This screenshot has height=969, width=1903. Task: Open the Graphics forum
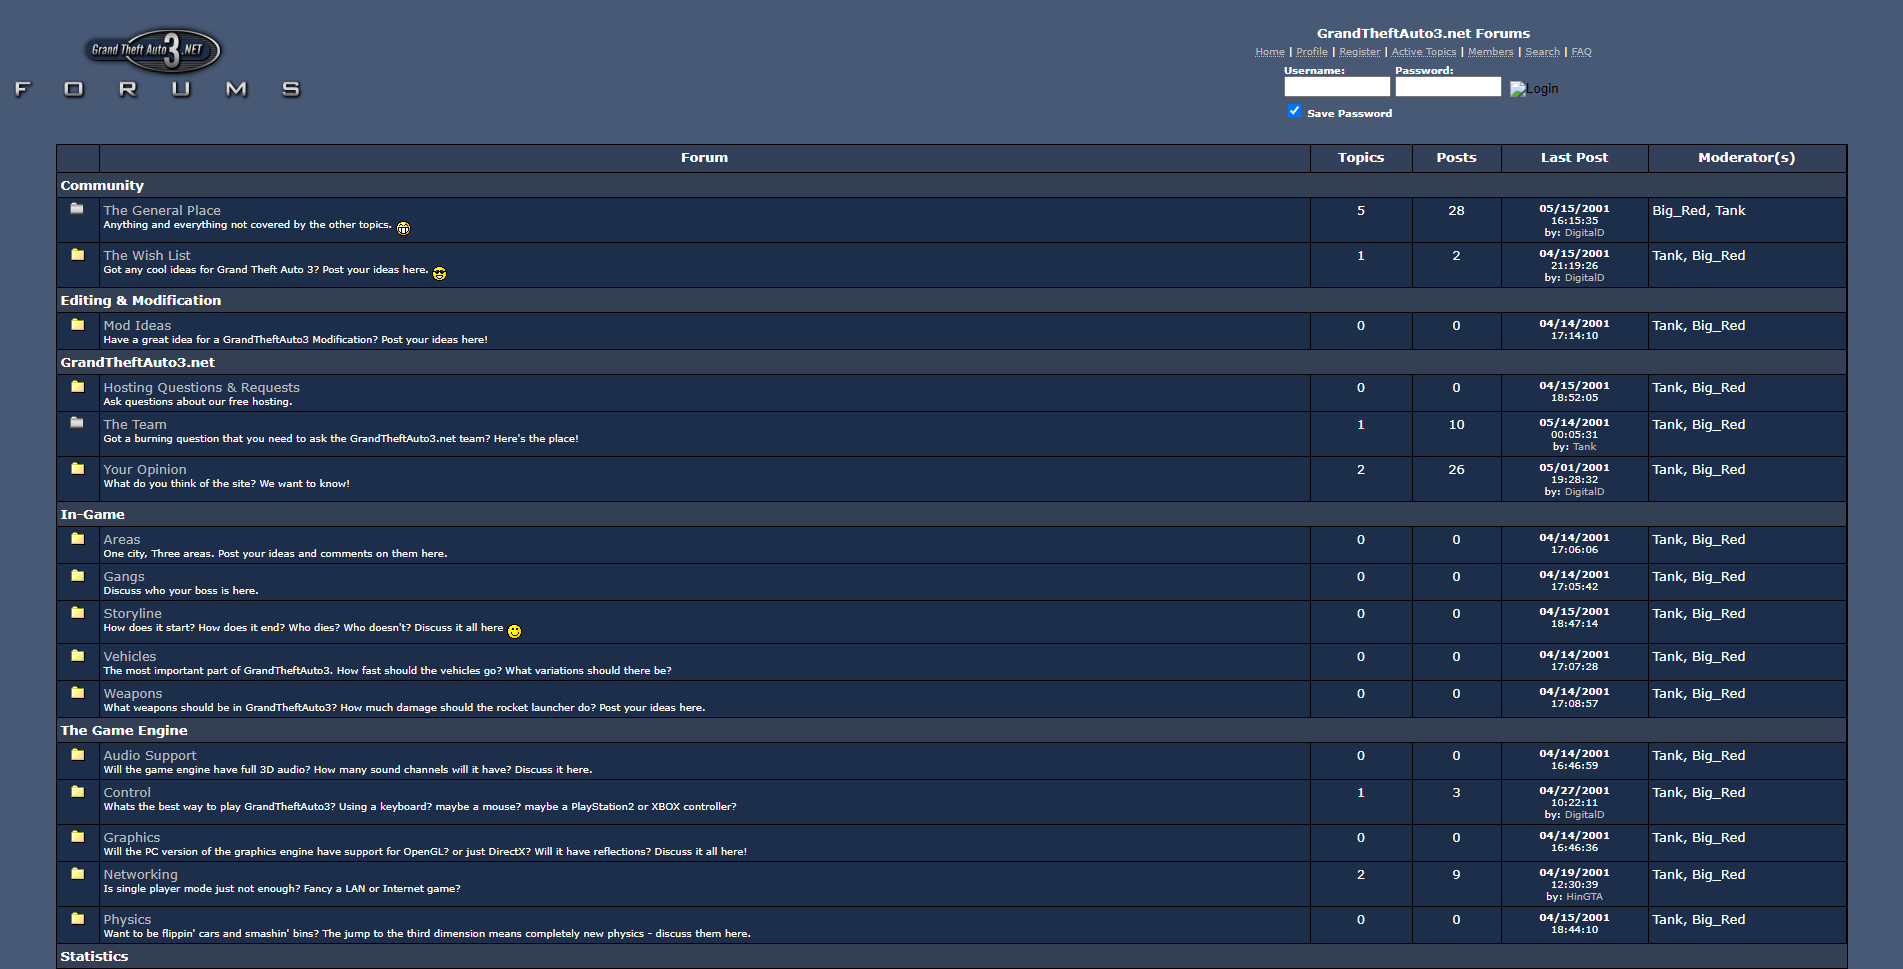point(132,837)
